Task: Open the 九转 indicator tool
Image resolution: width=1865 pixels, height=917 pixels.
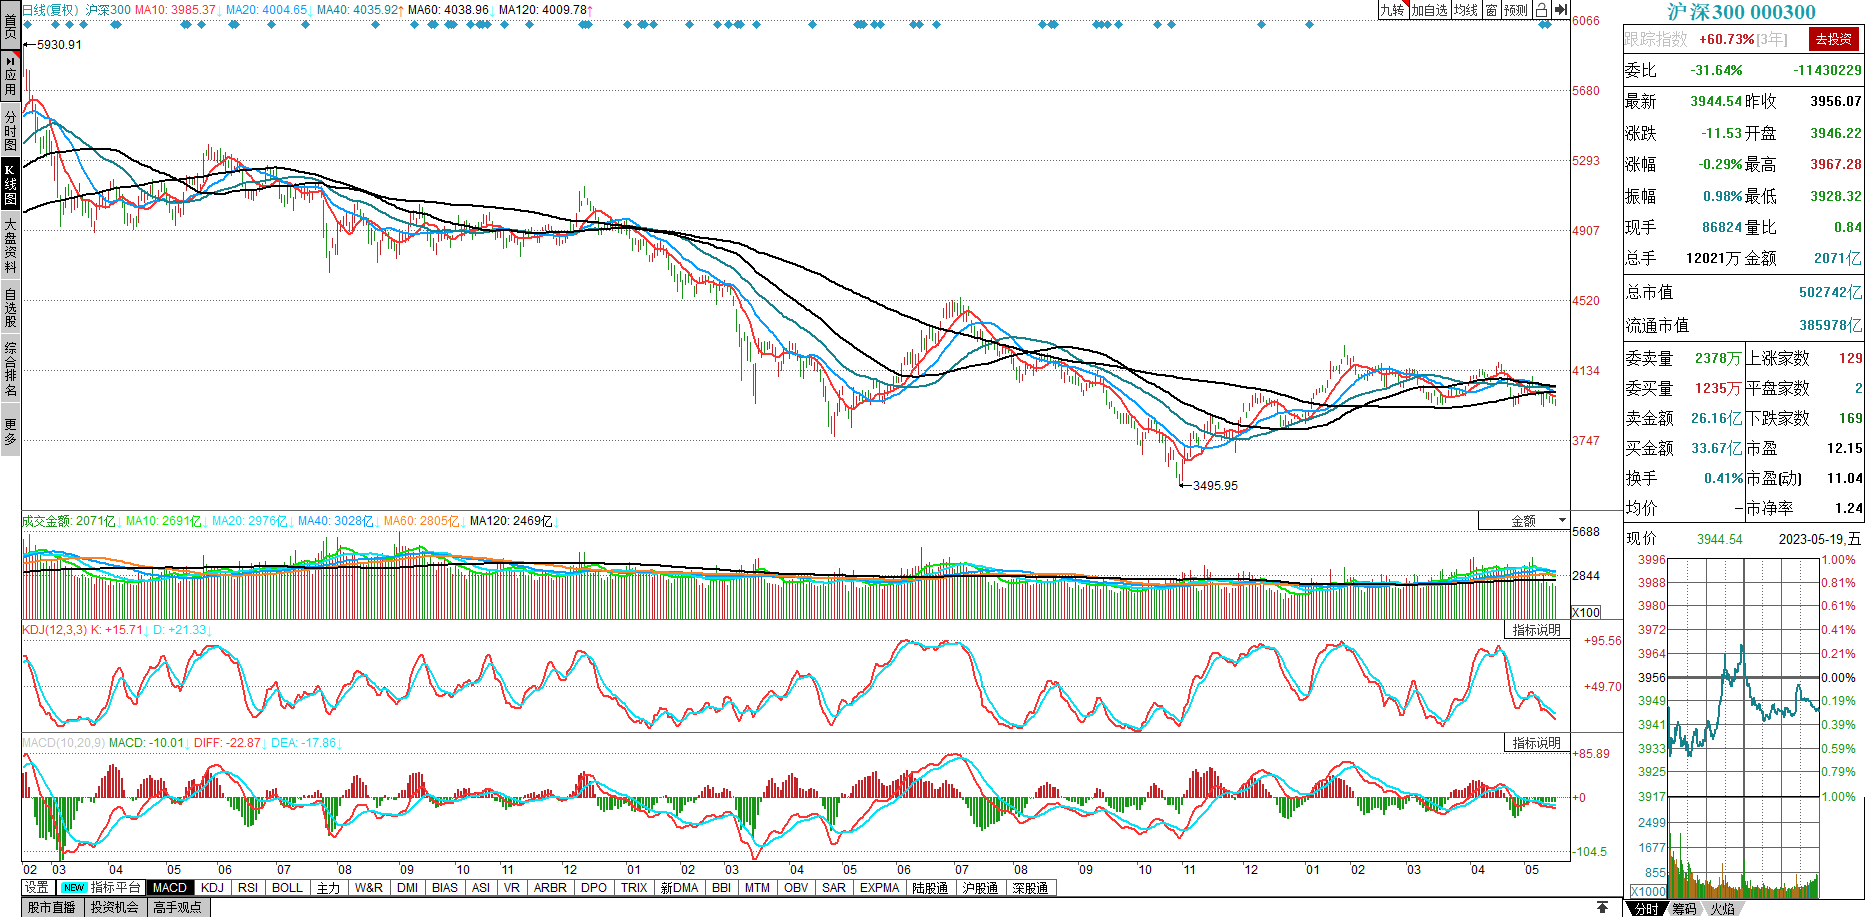Action: point(1392,10)
